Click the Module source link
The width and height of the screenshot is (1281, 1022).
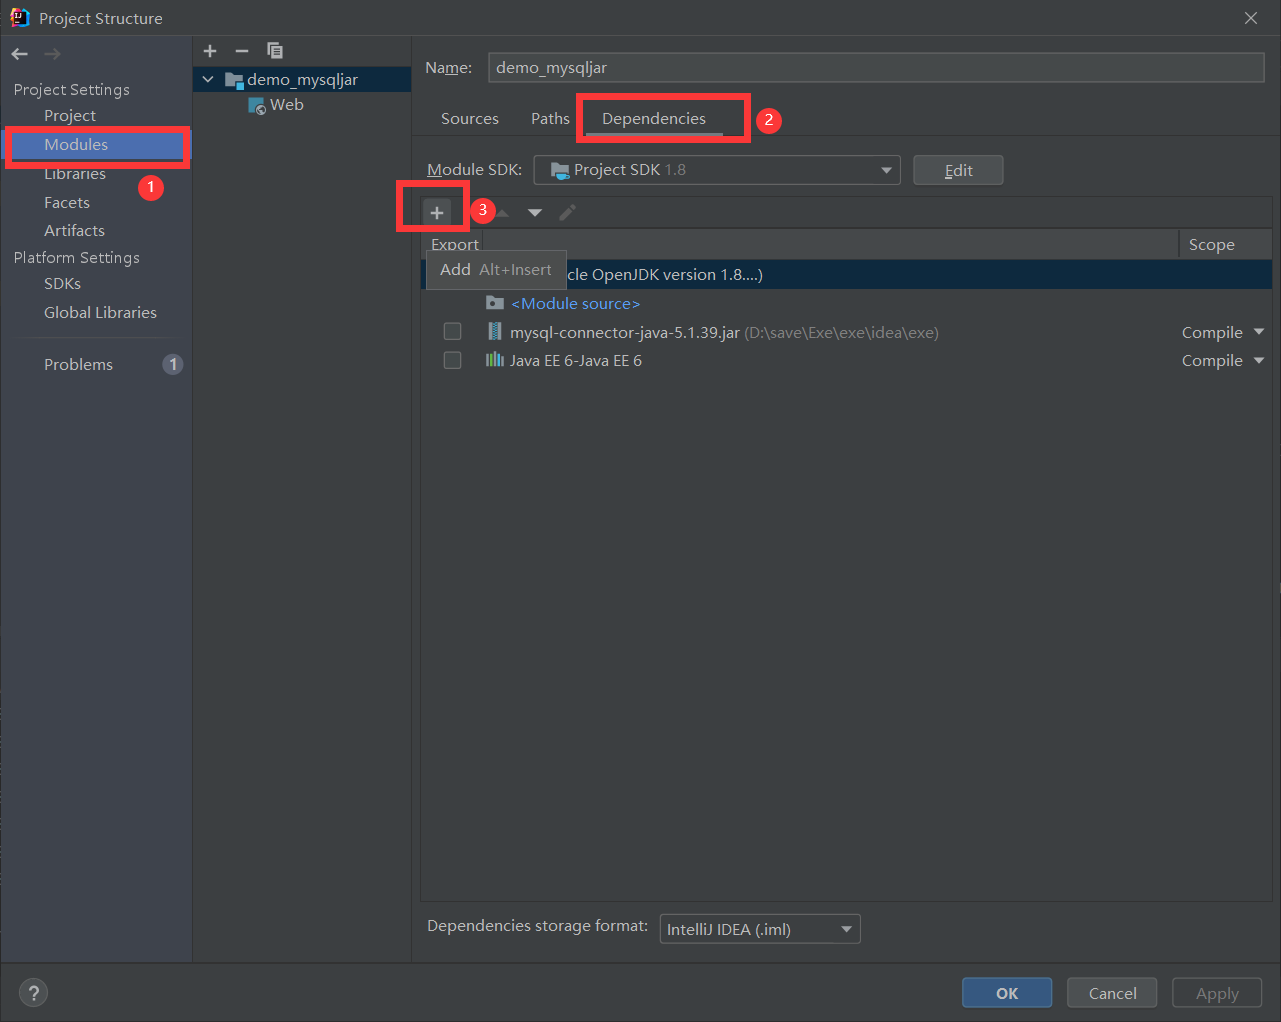tap(576, 303)
